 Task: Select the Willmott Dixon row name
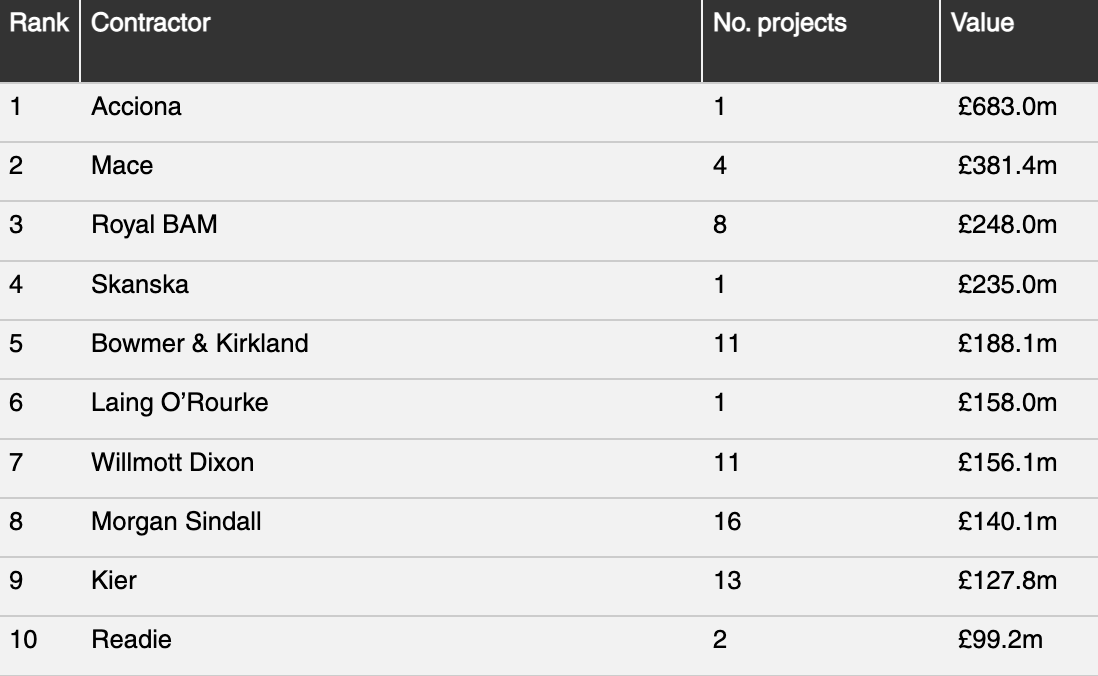(x=172, y=462)
